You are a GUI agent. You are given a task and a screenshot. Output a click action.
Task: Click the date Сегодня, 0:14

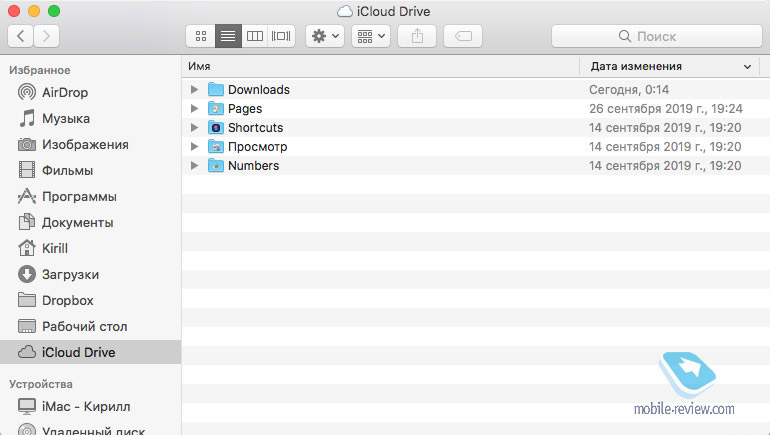(629, 90)
